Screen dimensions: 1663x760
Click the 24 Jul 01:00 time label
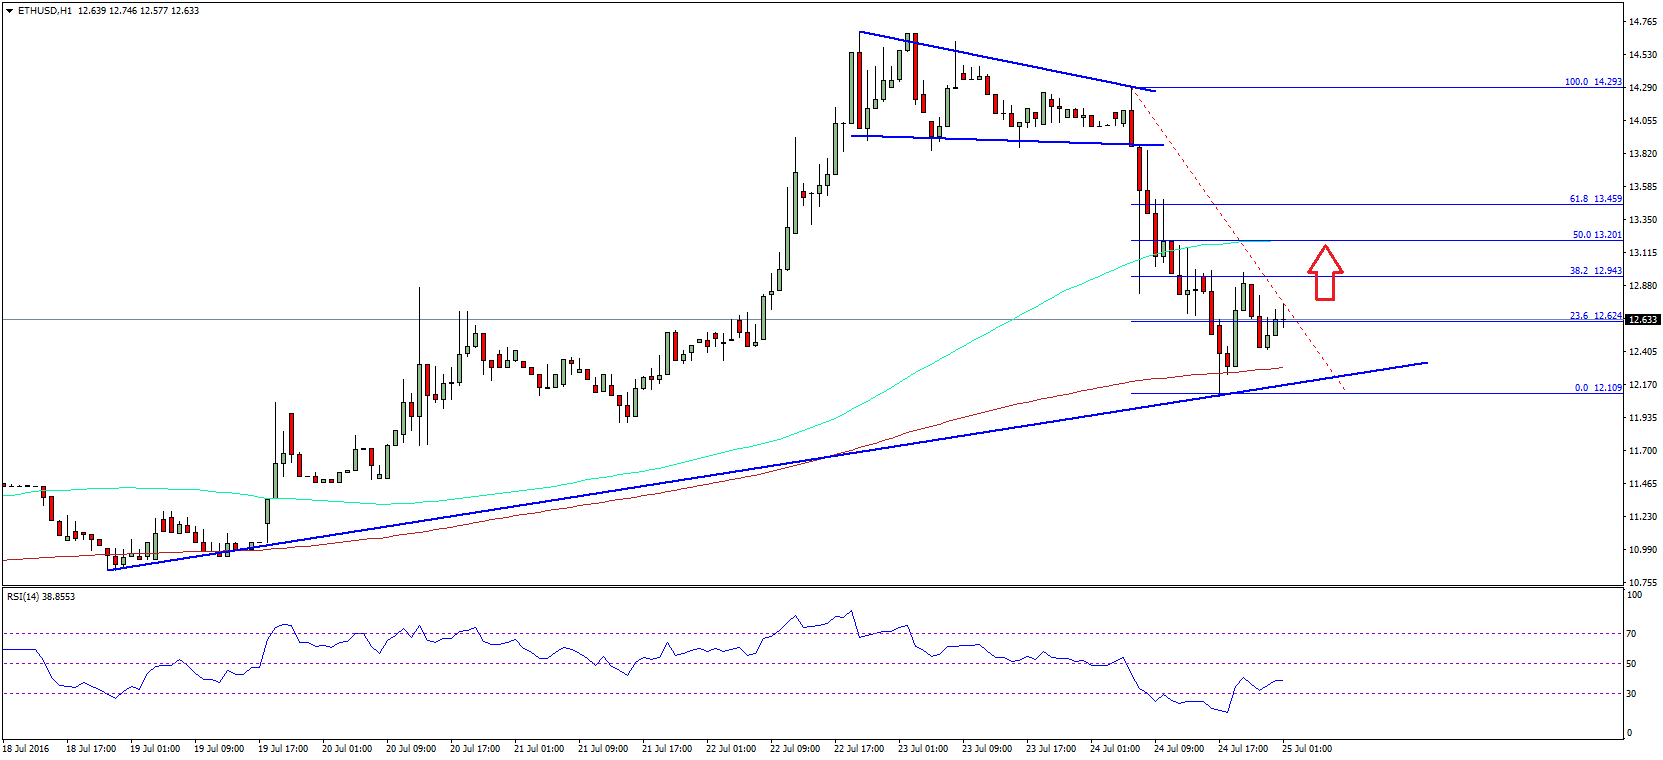coord(1115,748)
